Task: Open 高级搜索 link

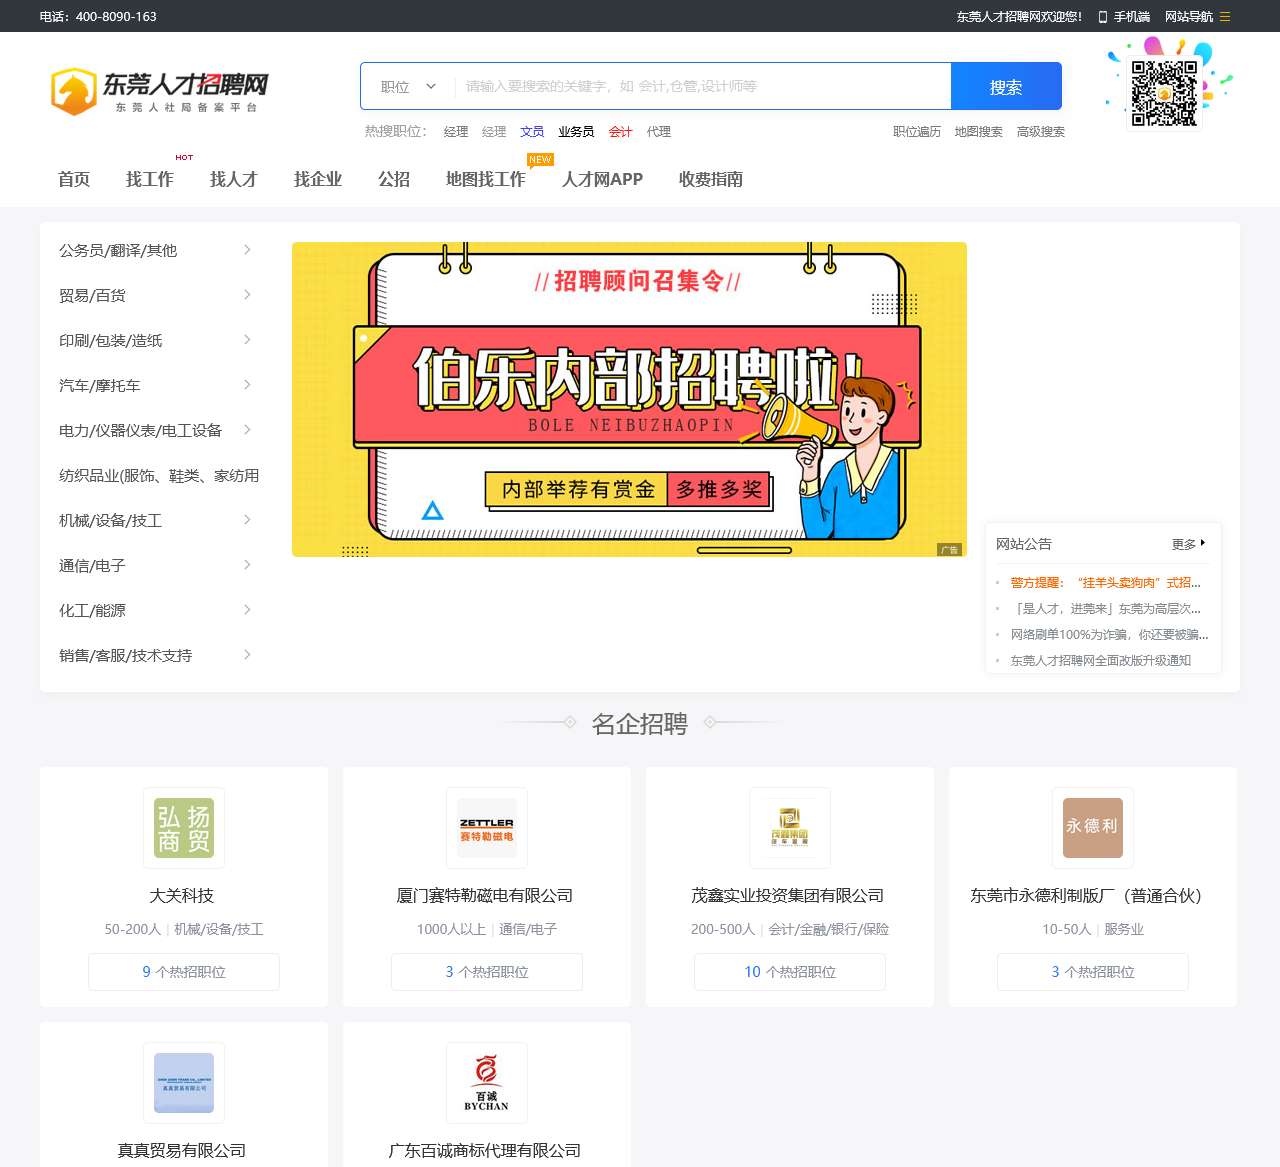Action: point(1041,131)
